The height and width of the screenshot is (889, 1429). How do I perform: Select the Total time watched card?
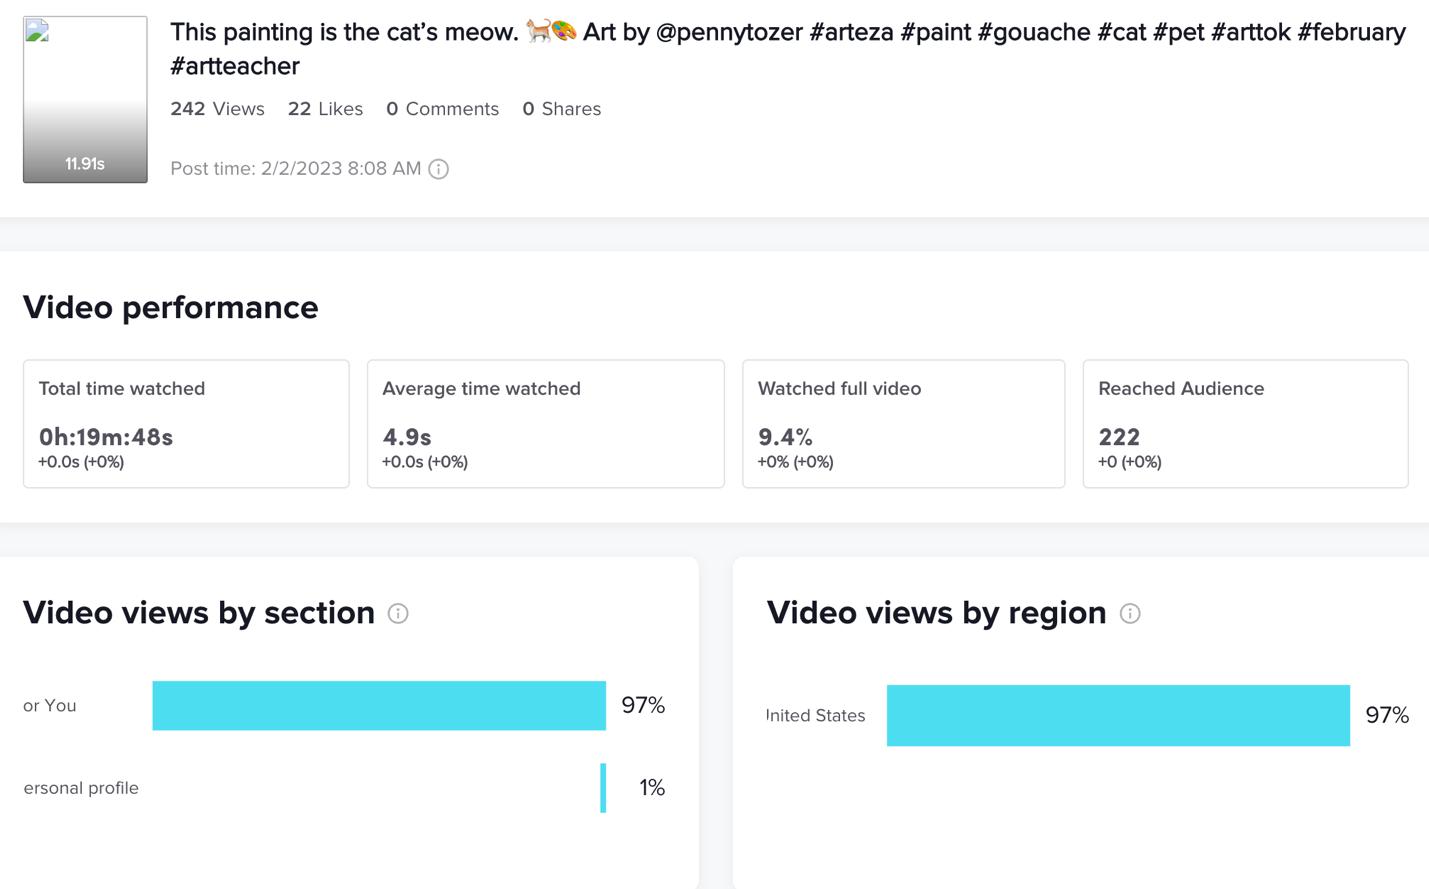tap(186, 424)
